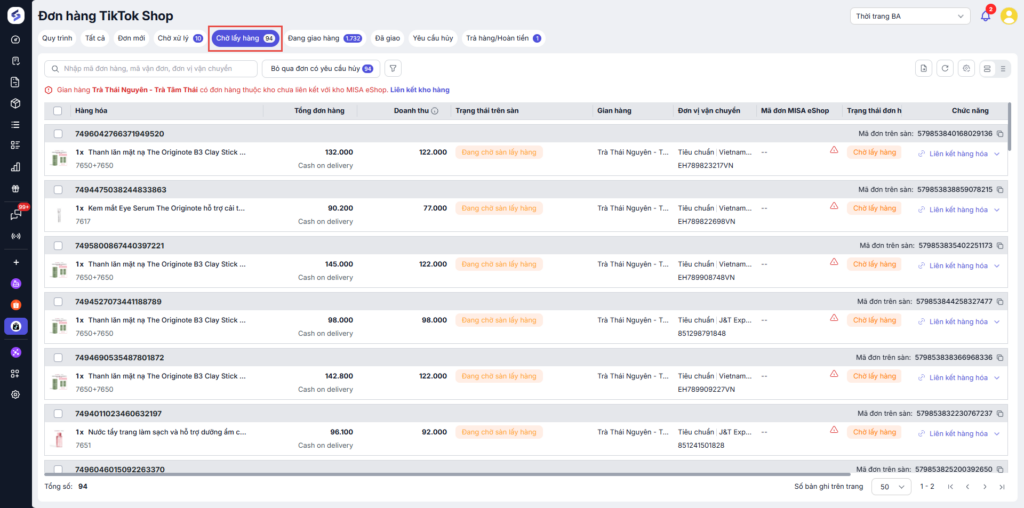1024x508 pixels.
Task: Check the box for order 7494475038244833863
Action: [x=57, y=189]
